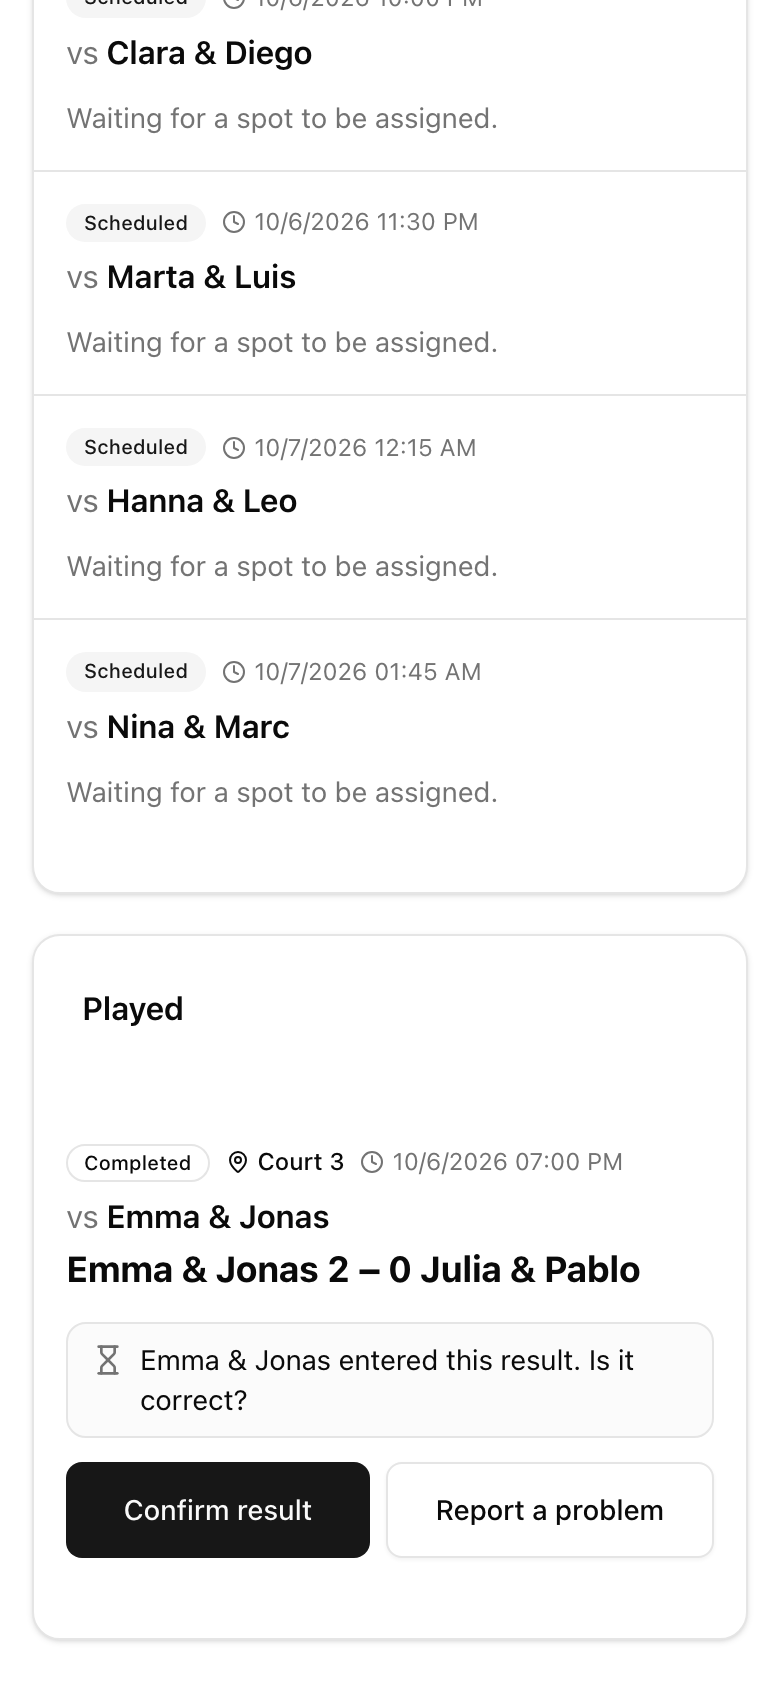This screenshot has width=780, height=1688.
Task: Open the match vs Nina & Marc
Action: tap(390, 740)
